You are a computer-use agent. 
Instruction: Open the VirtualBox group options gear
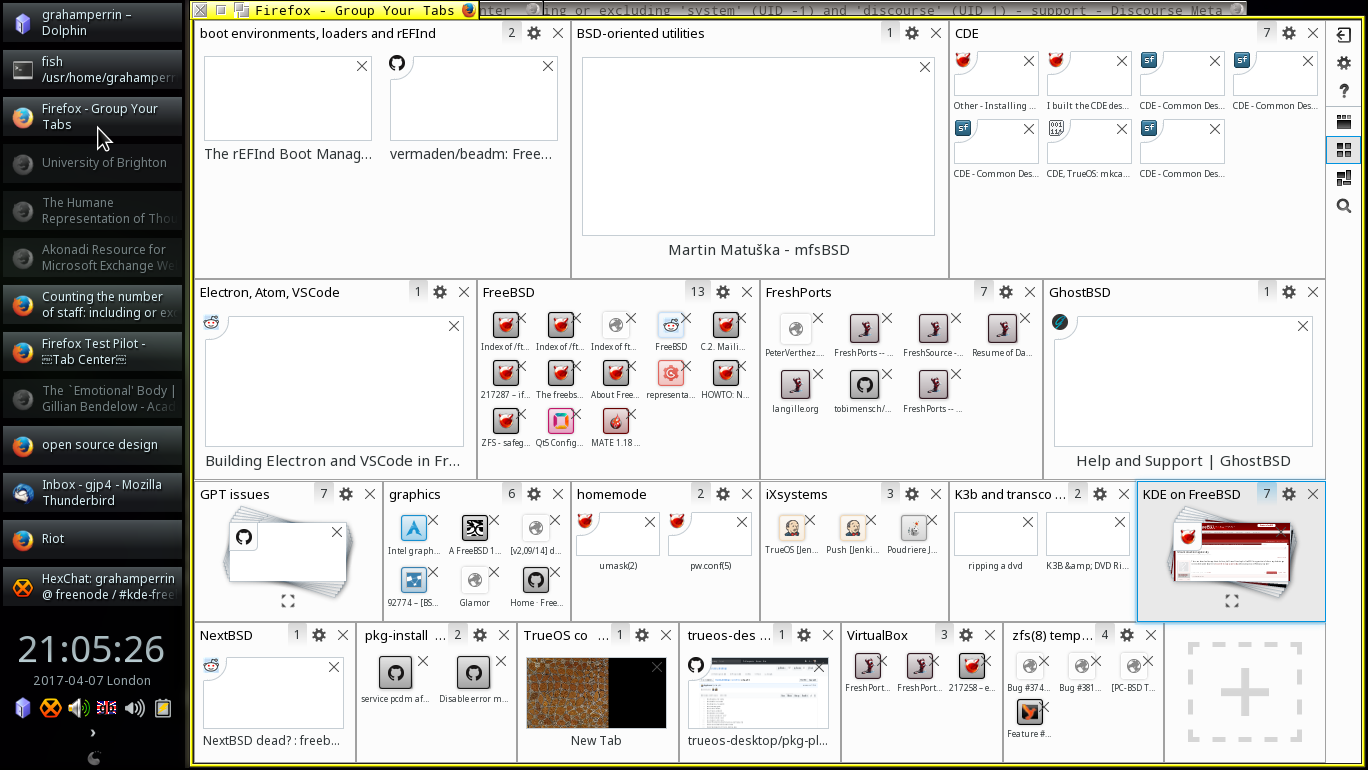click(x=966, y=635)
